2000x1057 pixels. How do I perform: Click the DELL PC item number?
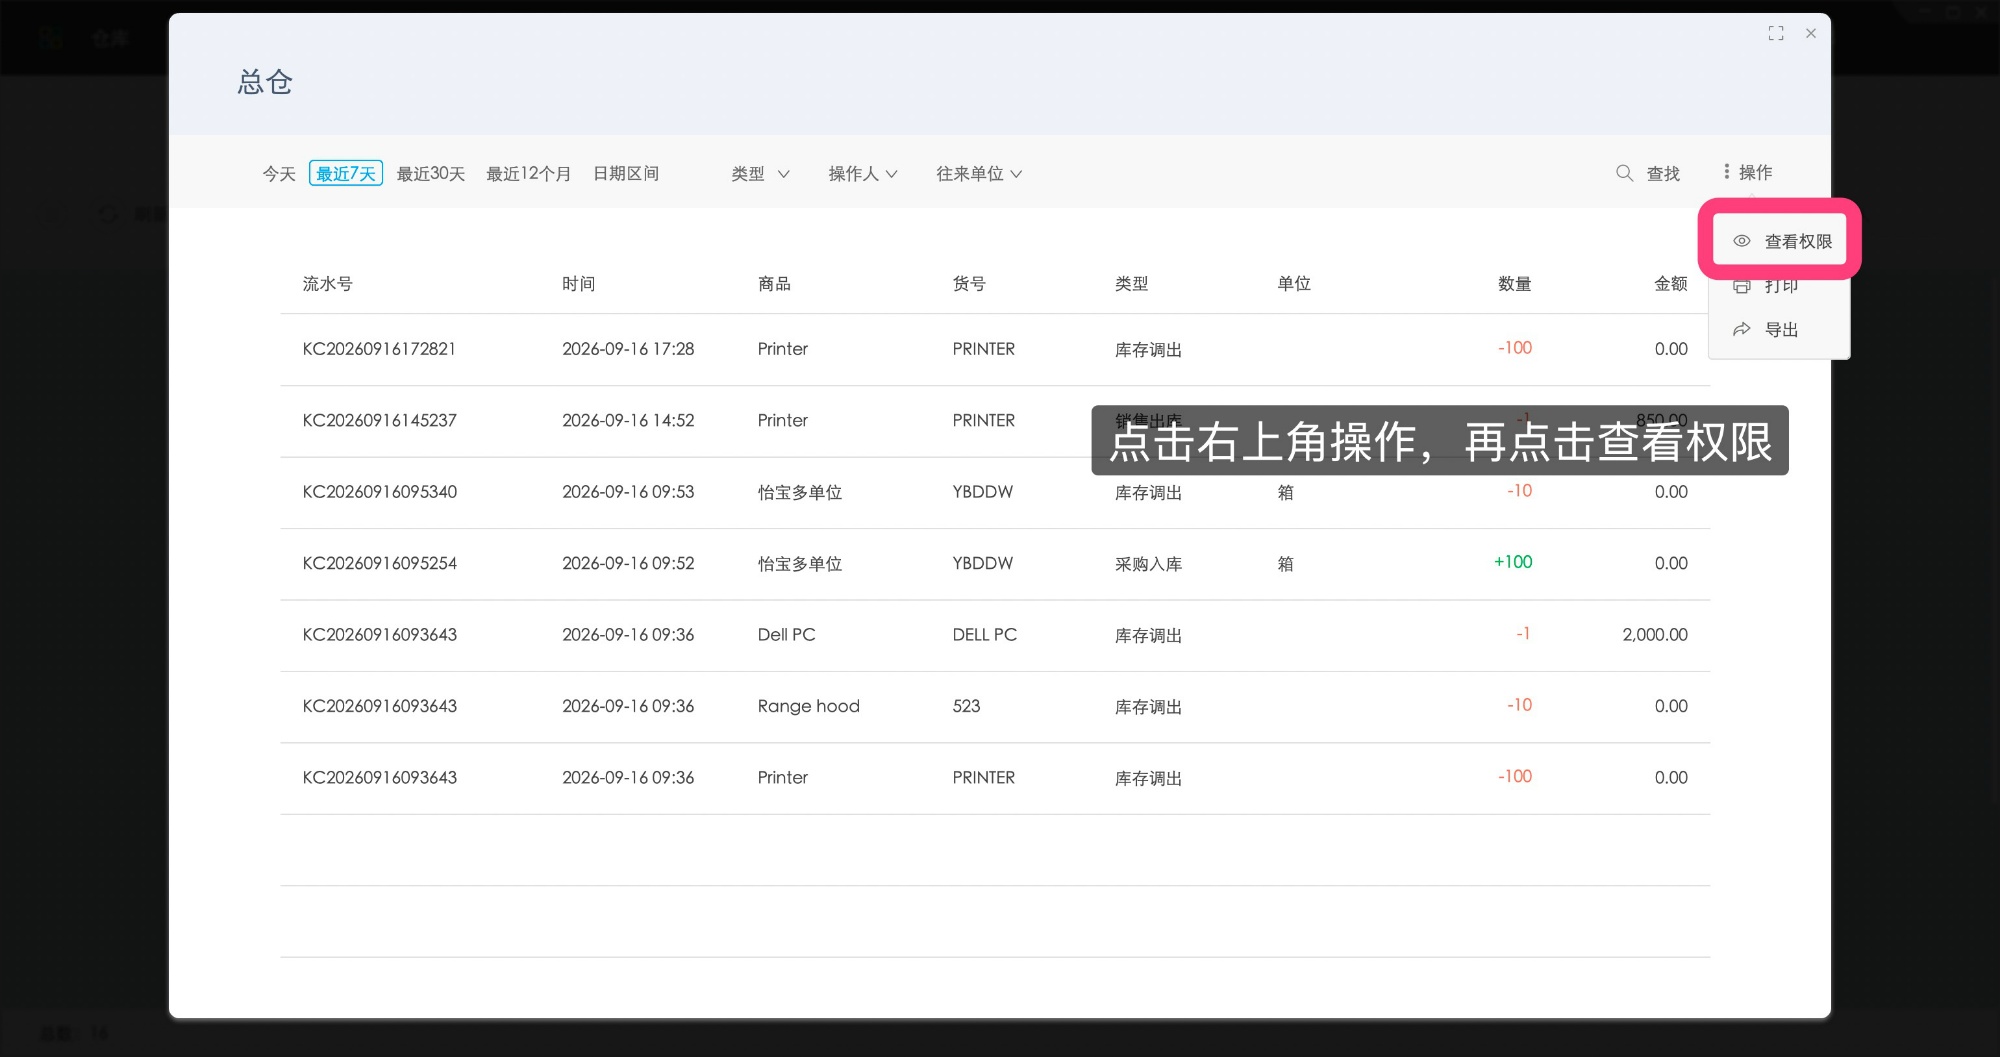(985, 635)
